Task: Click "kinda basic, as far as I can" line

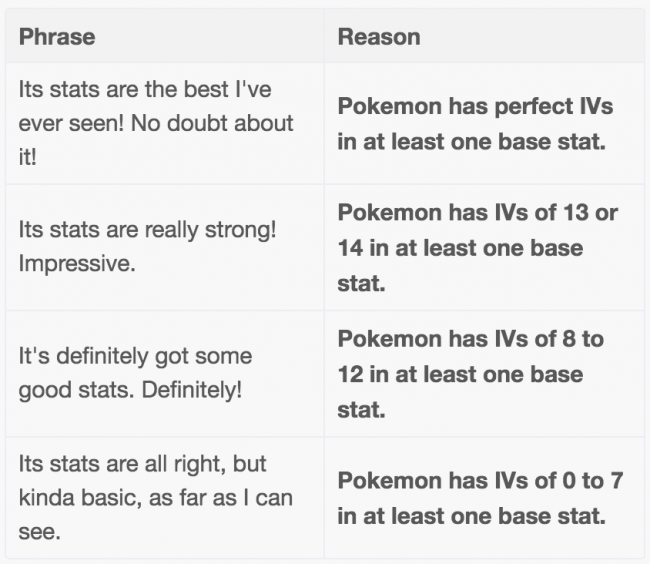Action: coord(155,498)
